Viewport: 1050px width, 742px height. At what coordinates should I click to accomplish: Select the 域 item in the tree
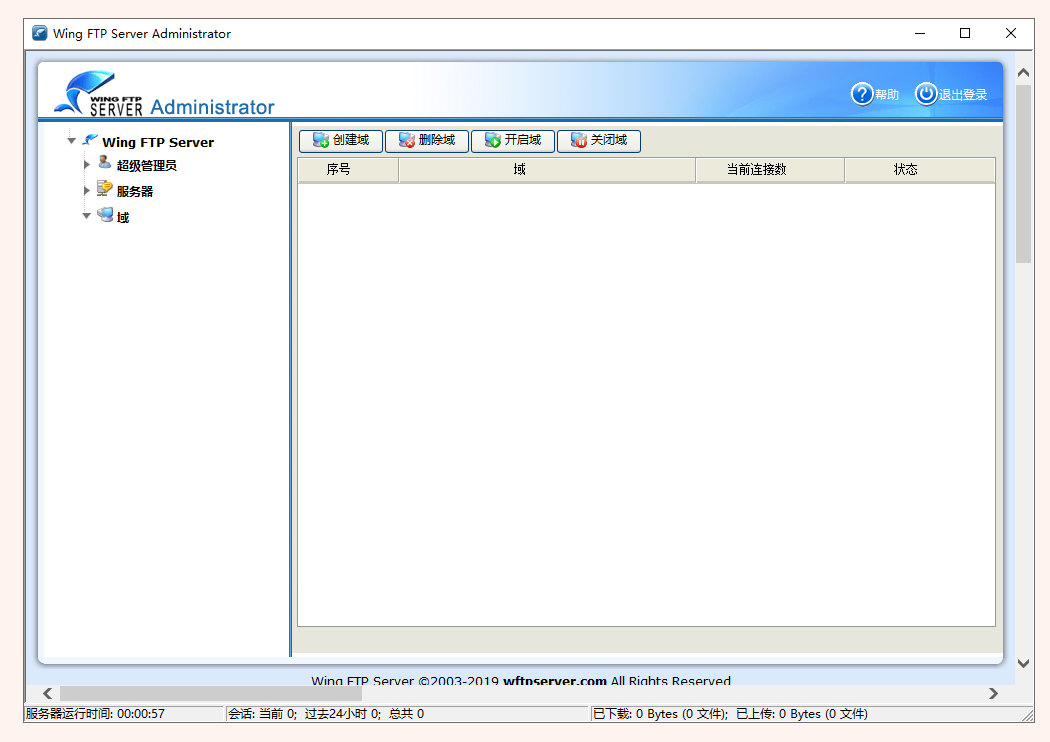122,216
